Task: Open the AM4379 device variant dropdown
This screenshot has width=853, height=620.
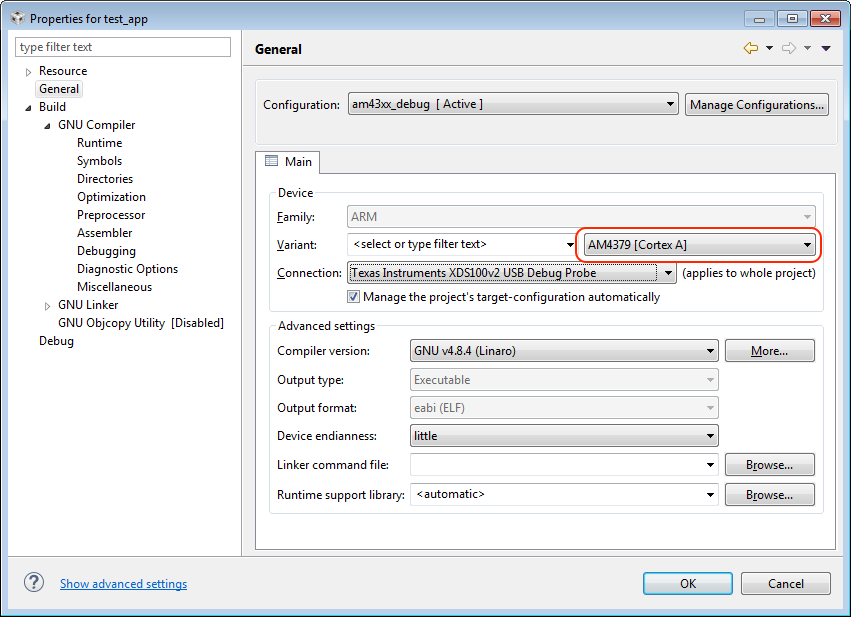Action: tap(807, 245)
